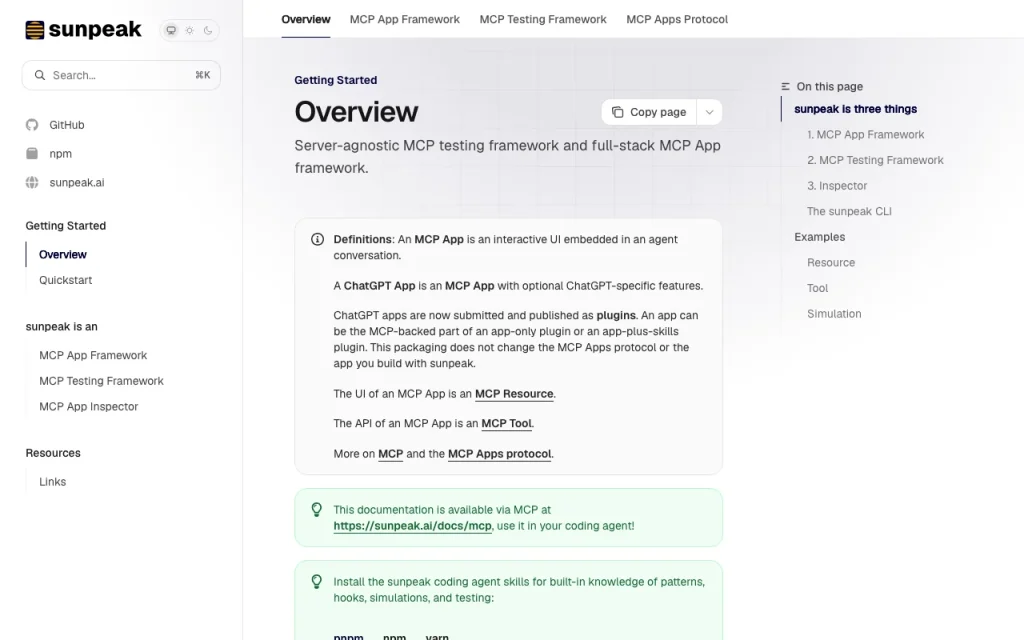
Task: Follow the MCP link in More on
Action: pyautogui.click(x=391, y=453)
